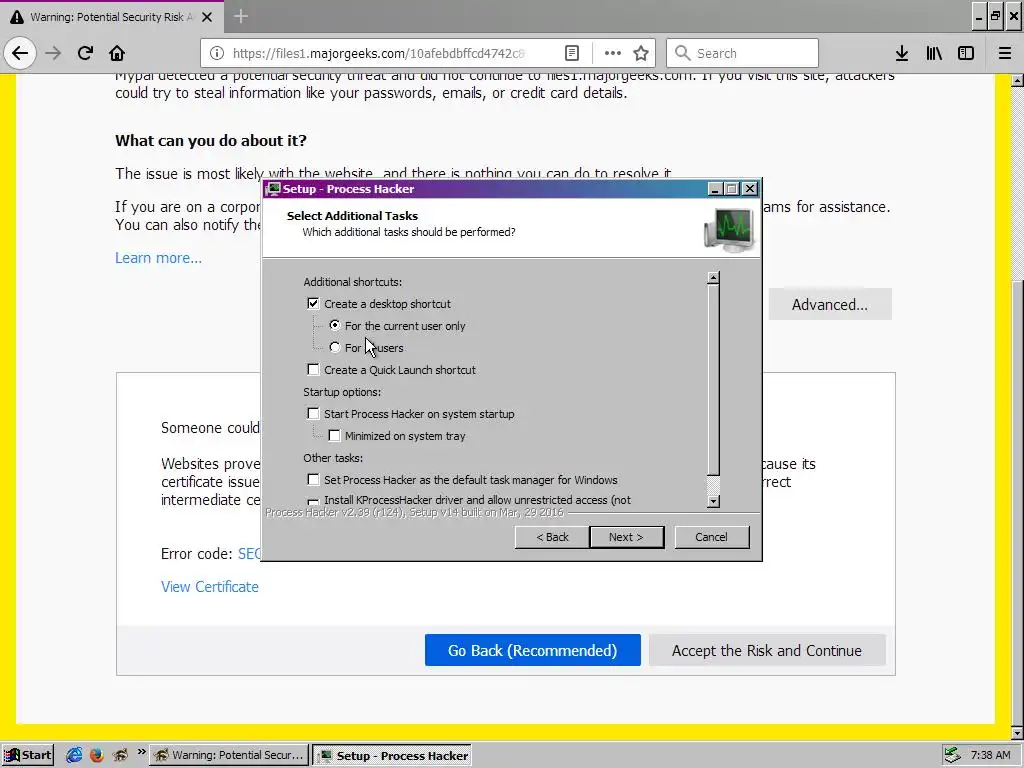Viewport: 1024px width, 768px height.
Task: Cancel the Process Hacker setup
Action: pyautogui.click(x=711, y=537)
